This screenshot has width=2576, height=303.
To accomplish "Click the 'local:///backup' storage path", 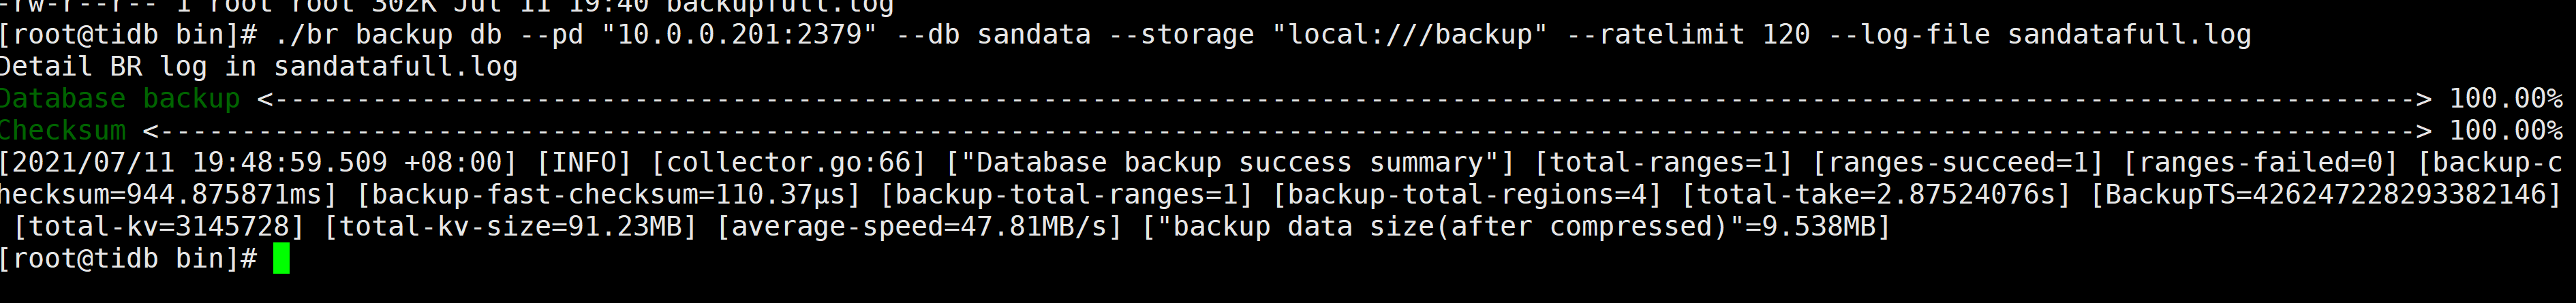I will [x=1410, y=34].
